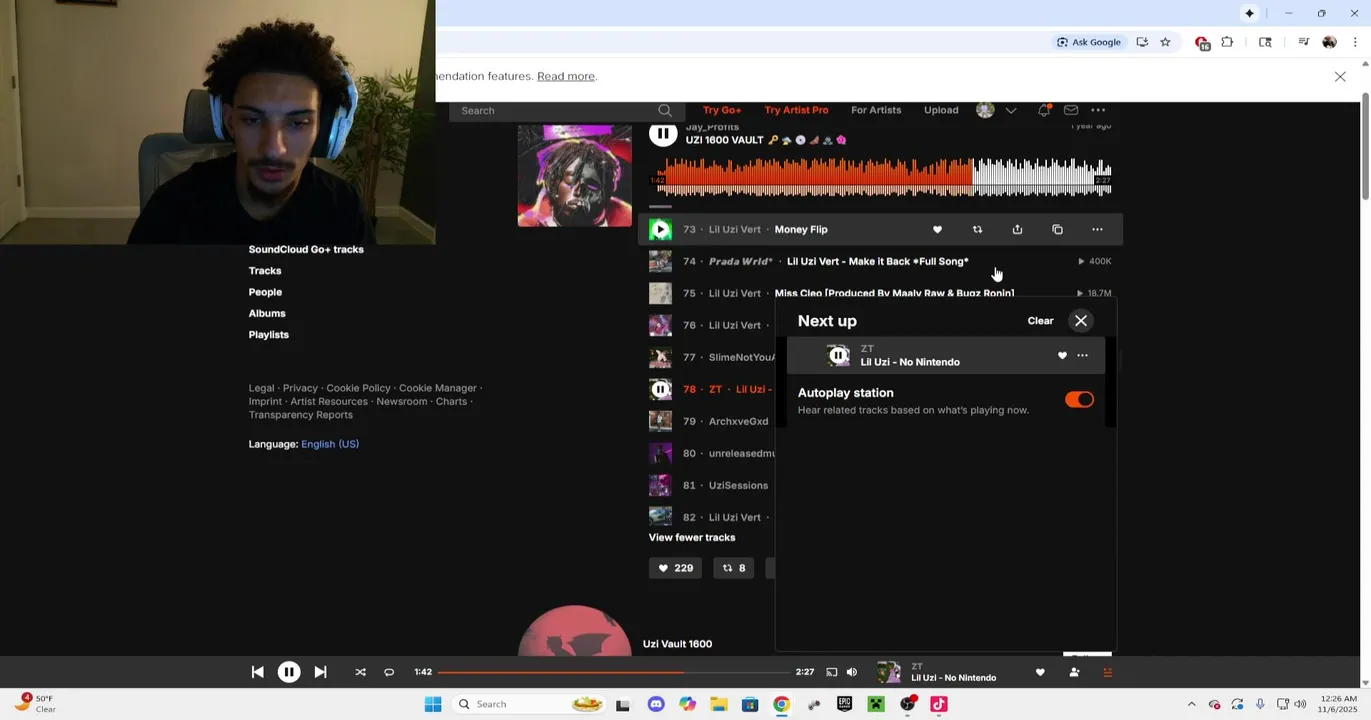Change language English (US) link

click(330, 444)
